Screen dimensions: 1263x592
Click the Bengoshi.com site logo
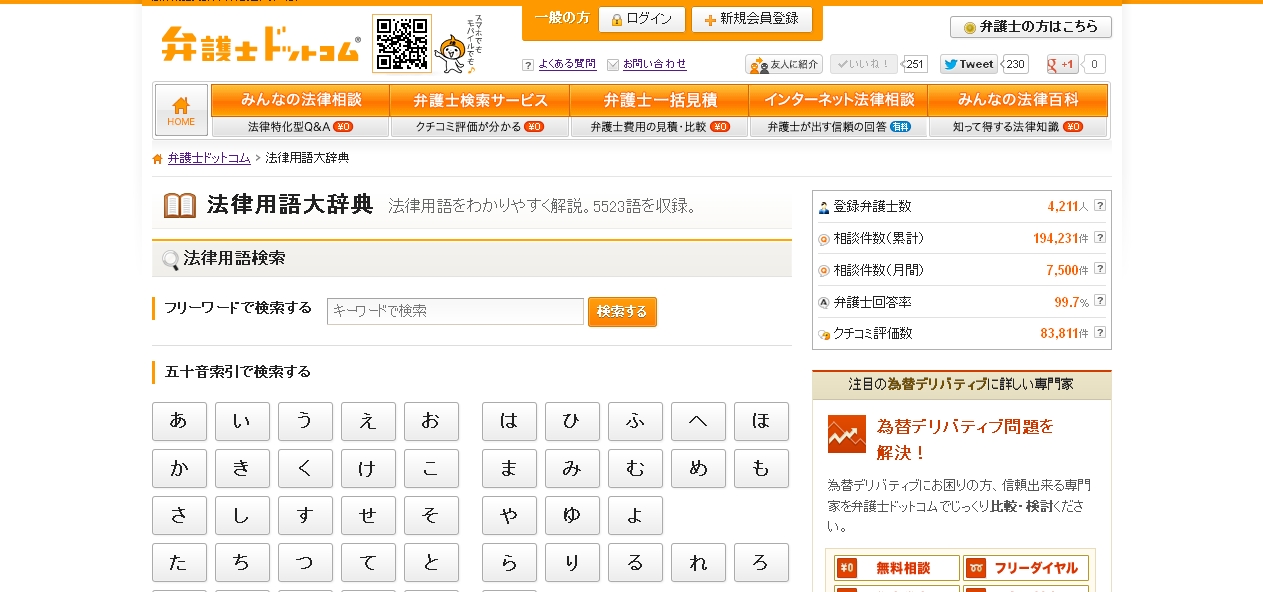(260, 44)
